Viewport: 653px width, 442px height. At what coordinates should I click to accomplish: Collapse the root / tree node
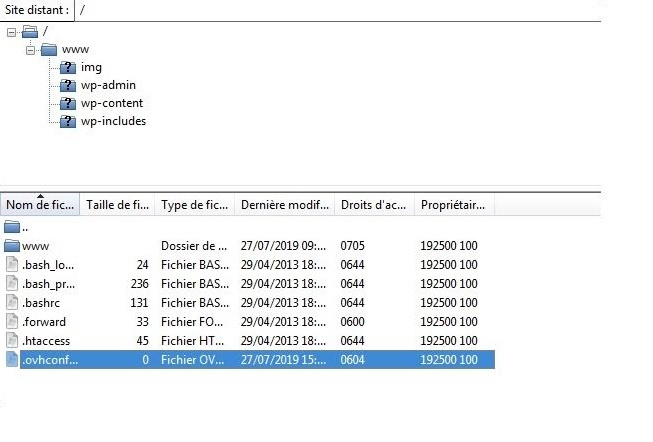pyautogui.click(x=11, y=32)
